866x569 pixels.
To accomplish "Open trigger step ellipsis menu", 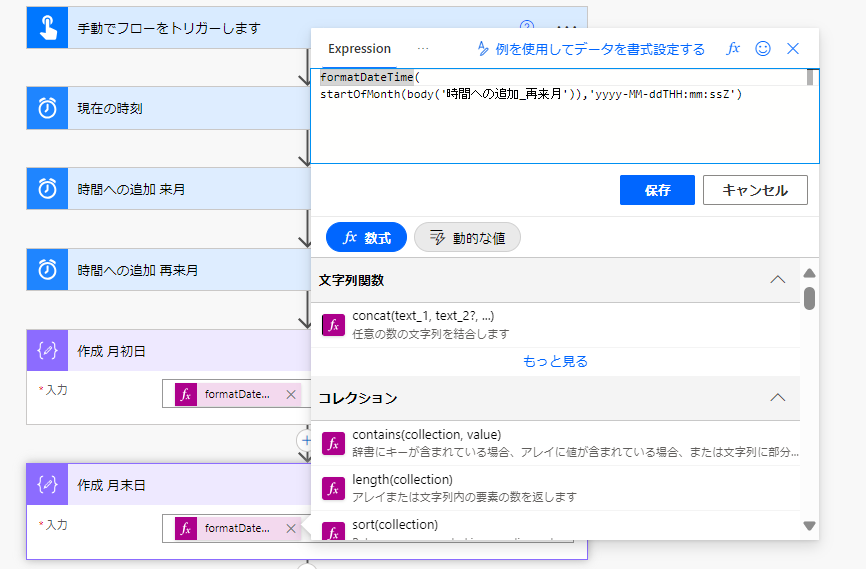I will tap(567, 25).
